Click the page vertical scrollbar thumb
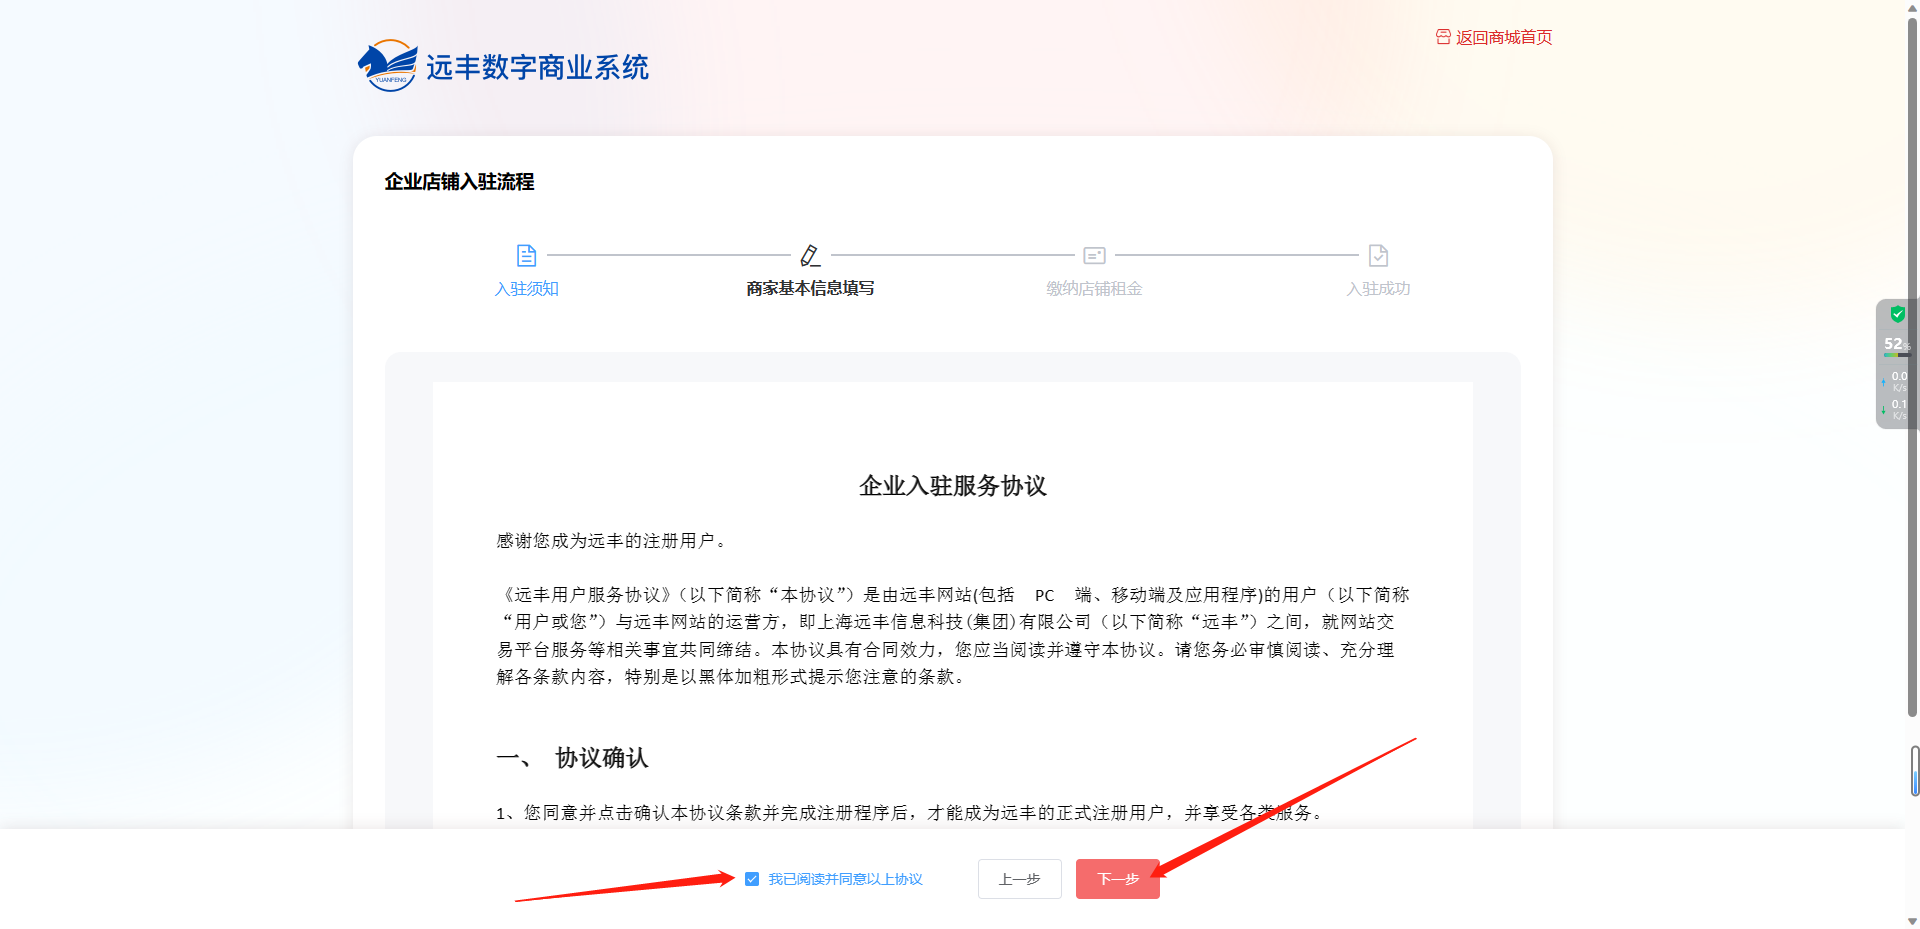The image size is (1920, 929). 1913,366
